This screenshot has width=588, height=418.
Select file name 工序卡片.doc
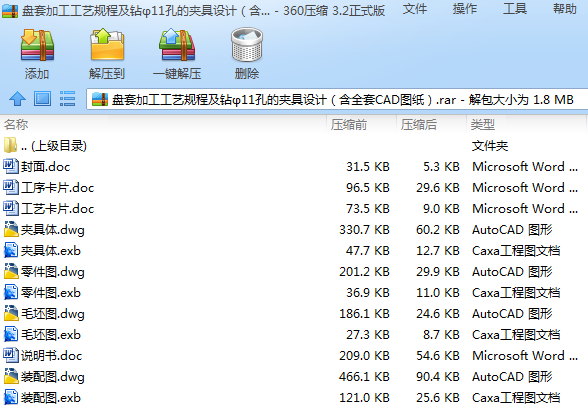(x=57, y=187)
